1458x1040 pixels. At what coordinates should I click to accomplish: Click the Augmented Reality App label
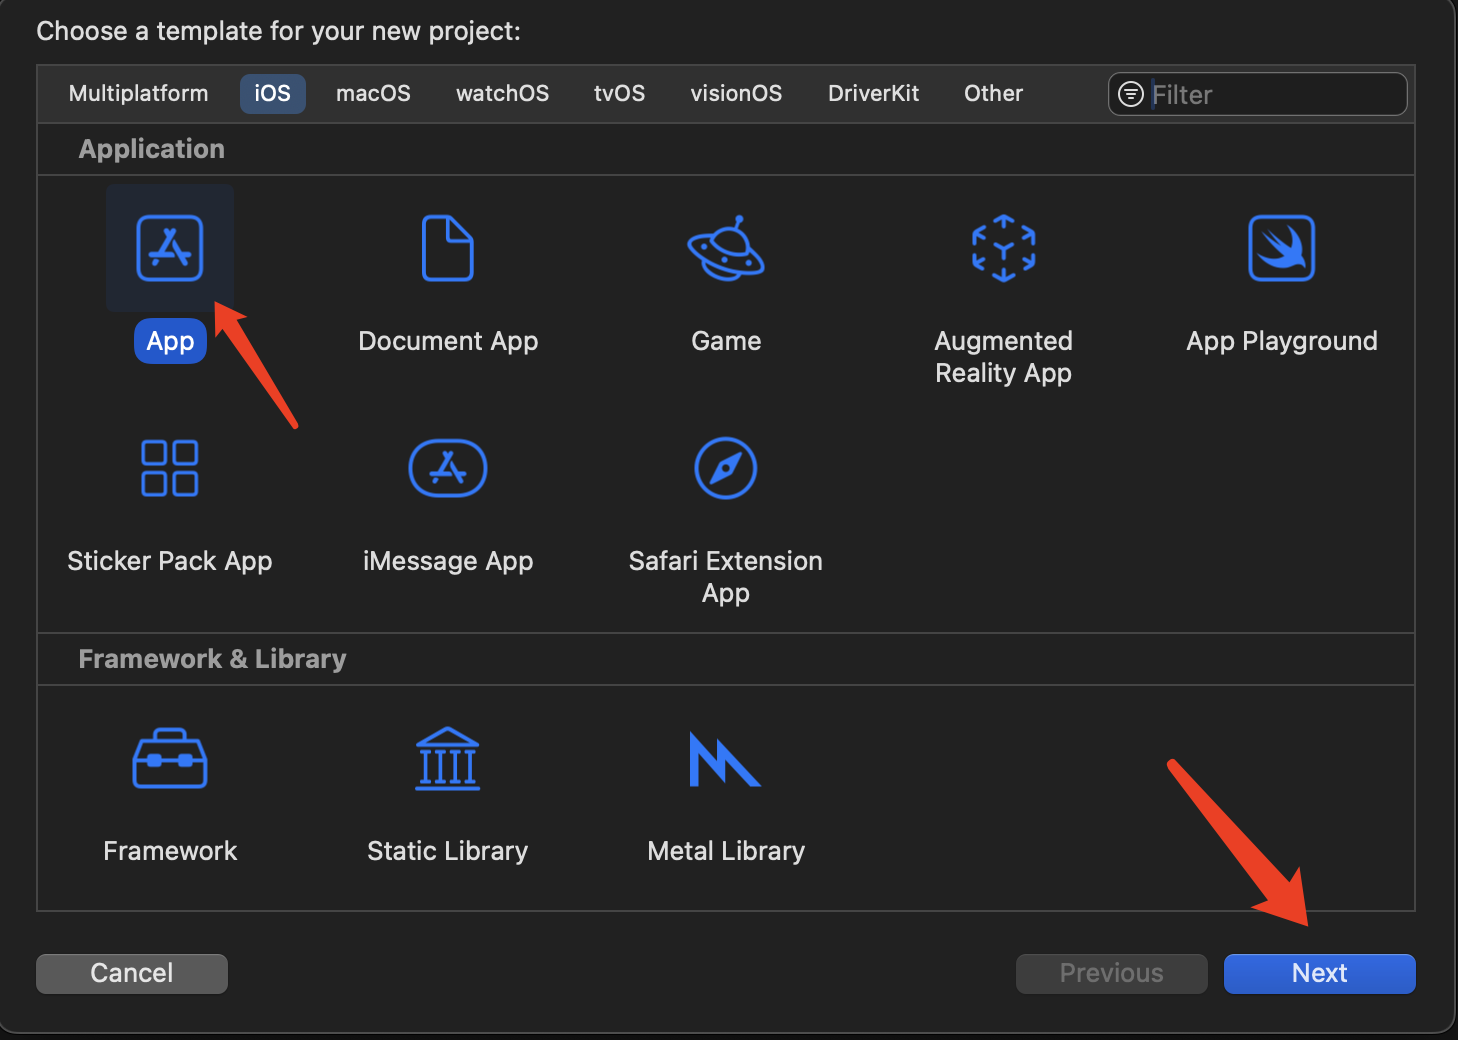click(1004, 357)
